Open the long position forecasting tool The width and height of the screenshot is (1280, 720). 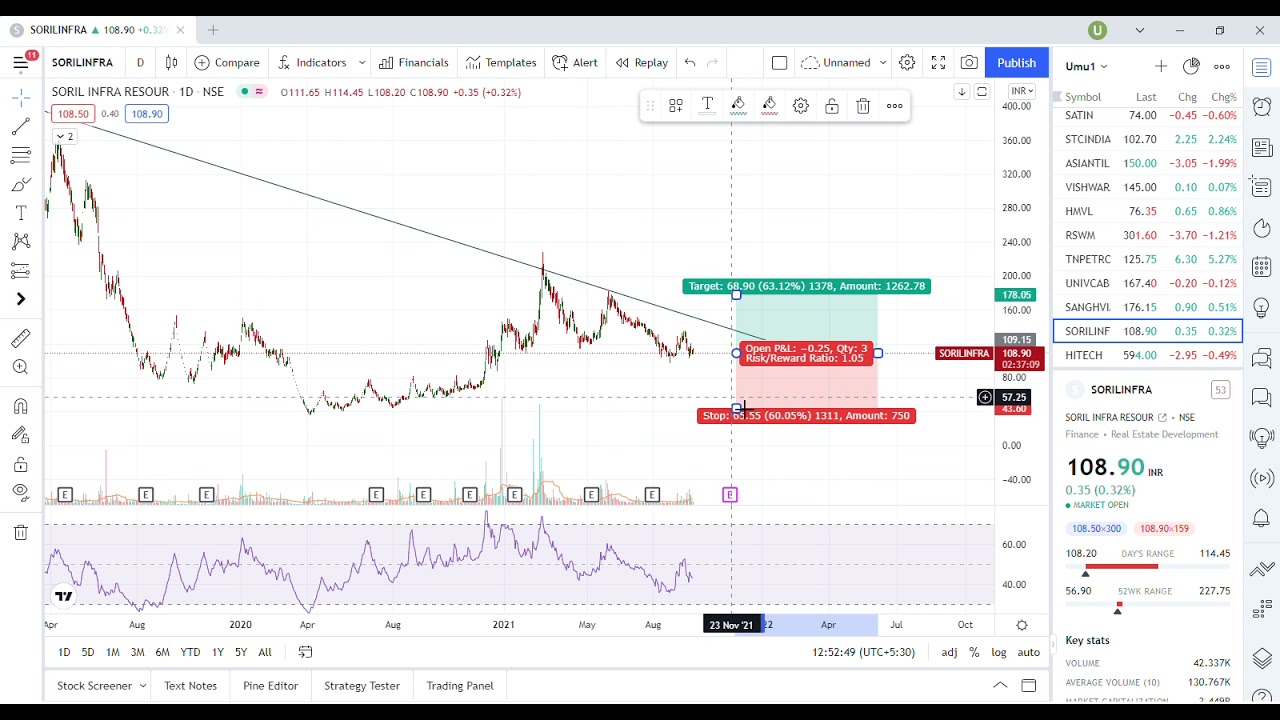20,270
